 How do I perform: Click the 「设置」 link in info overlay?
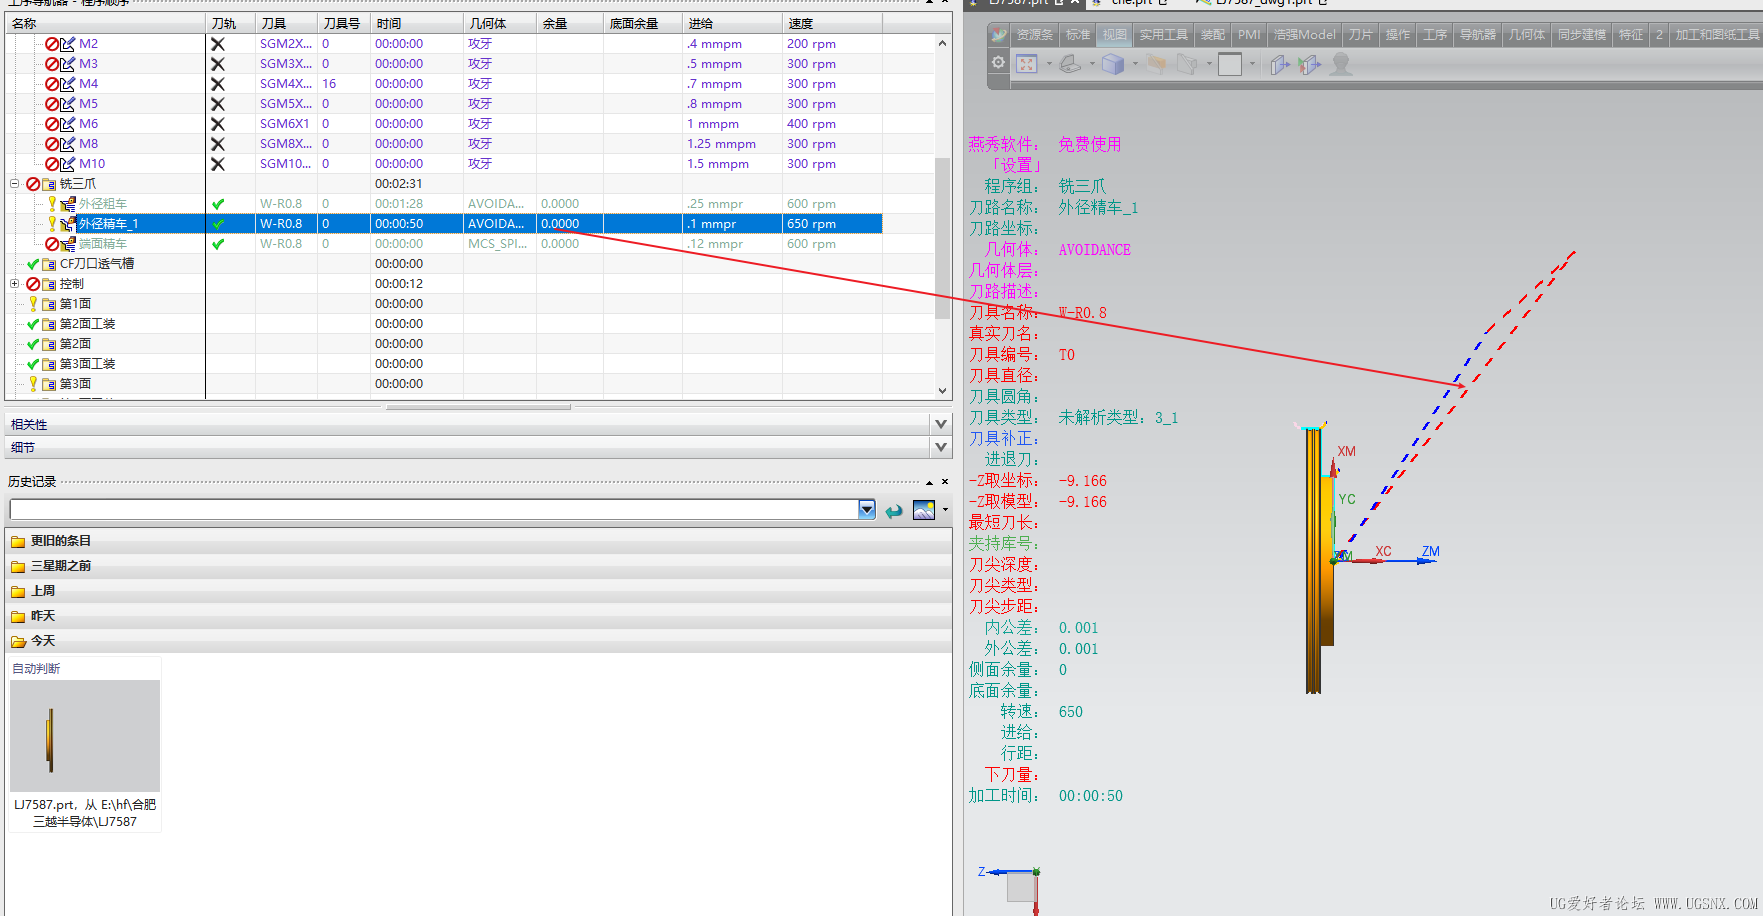click(1014, 165)
